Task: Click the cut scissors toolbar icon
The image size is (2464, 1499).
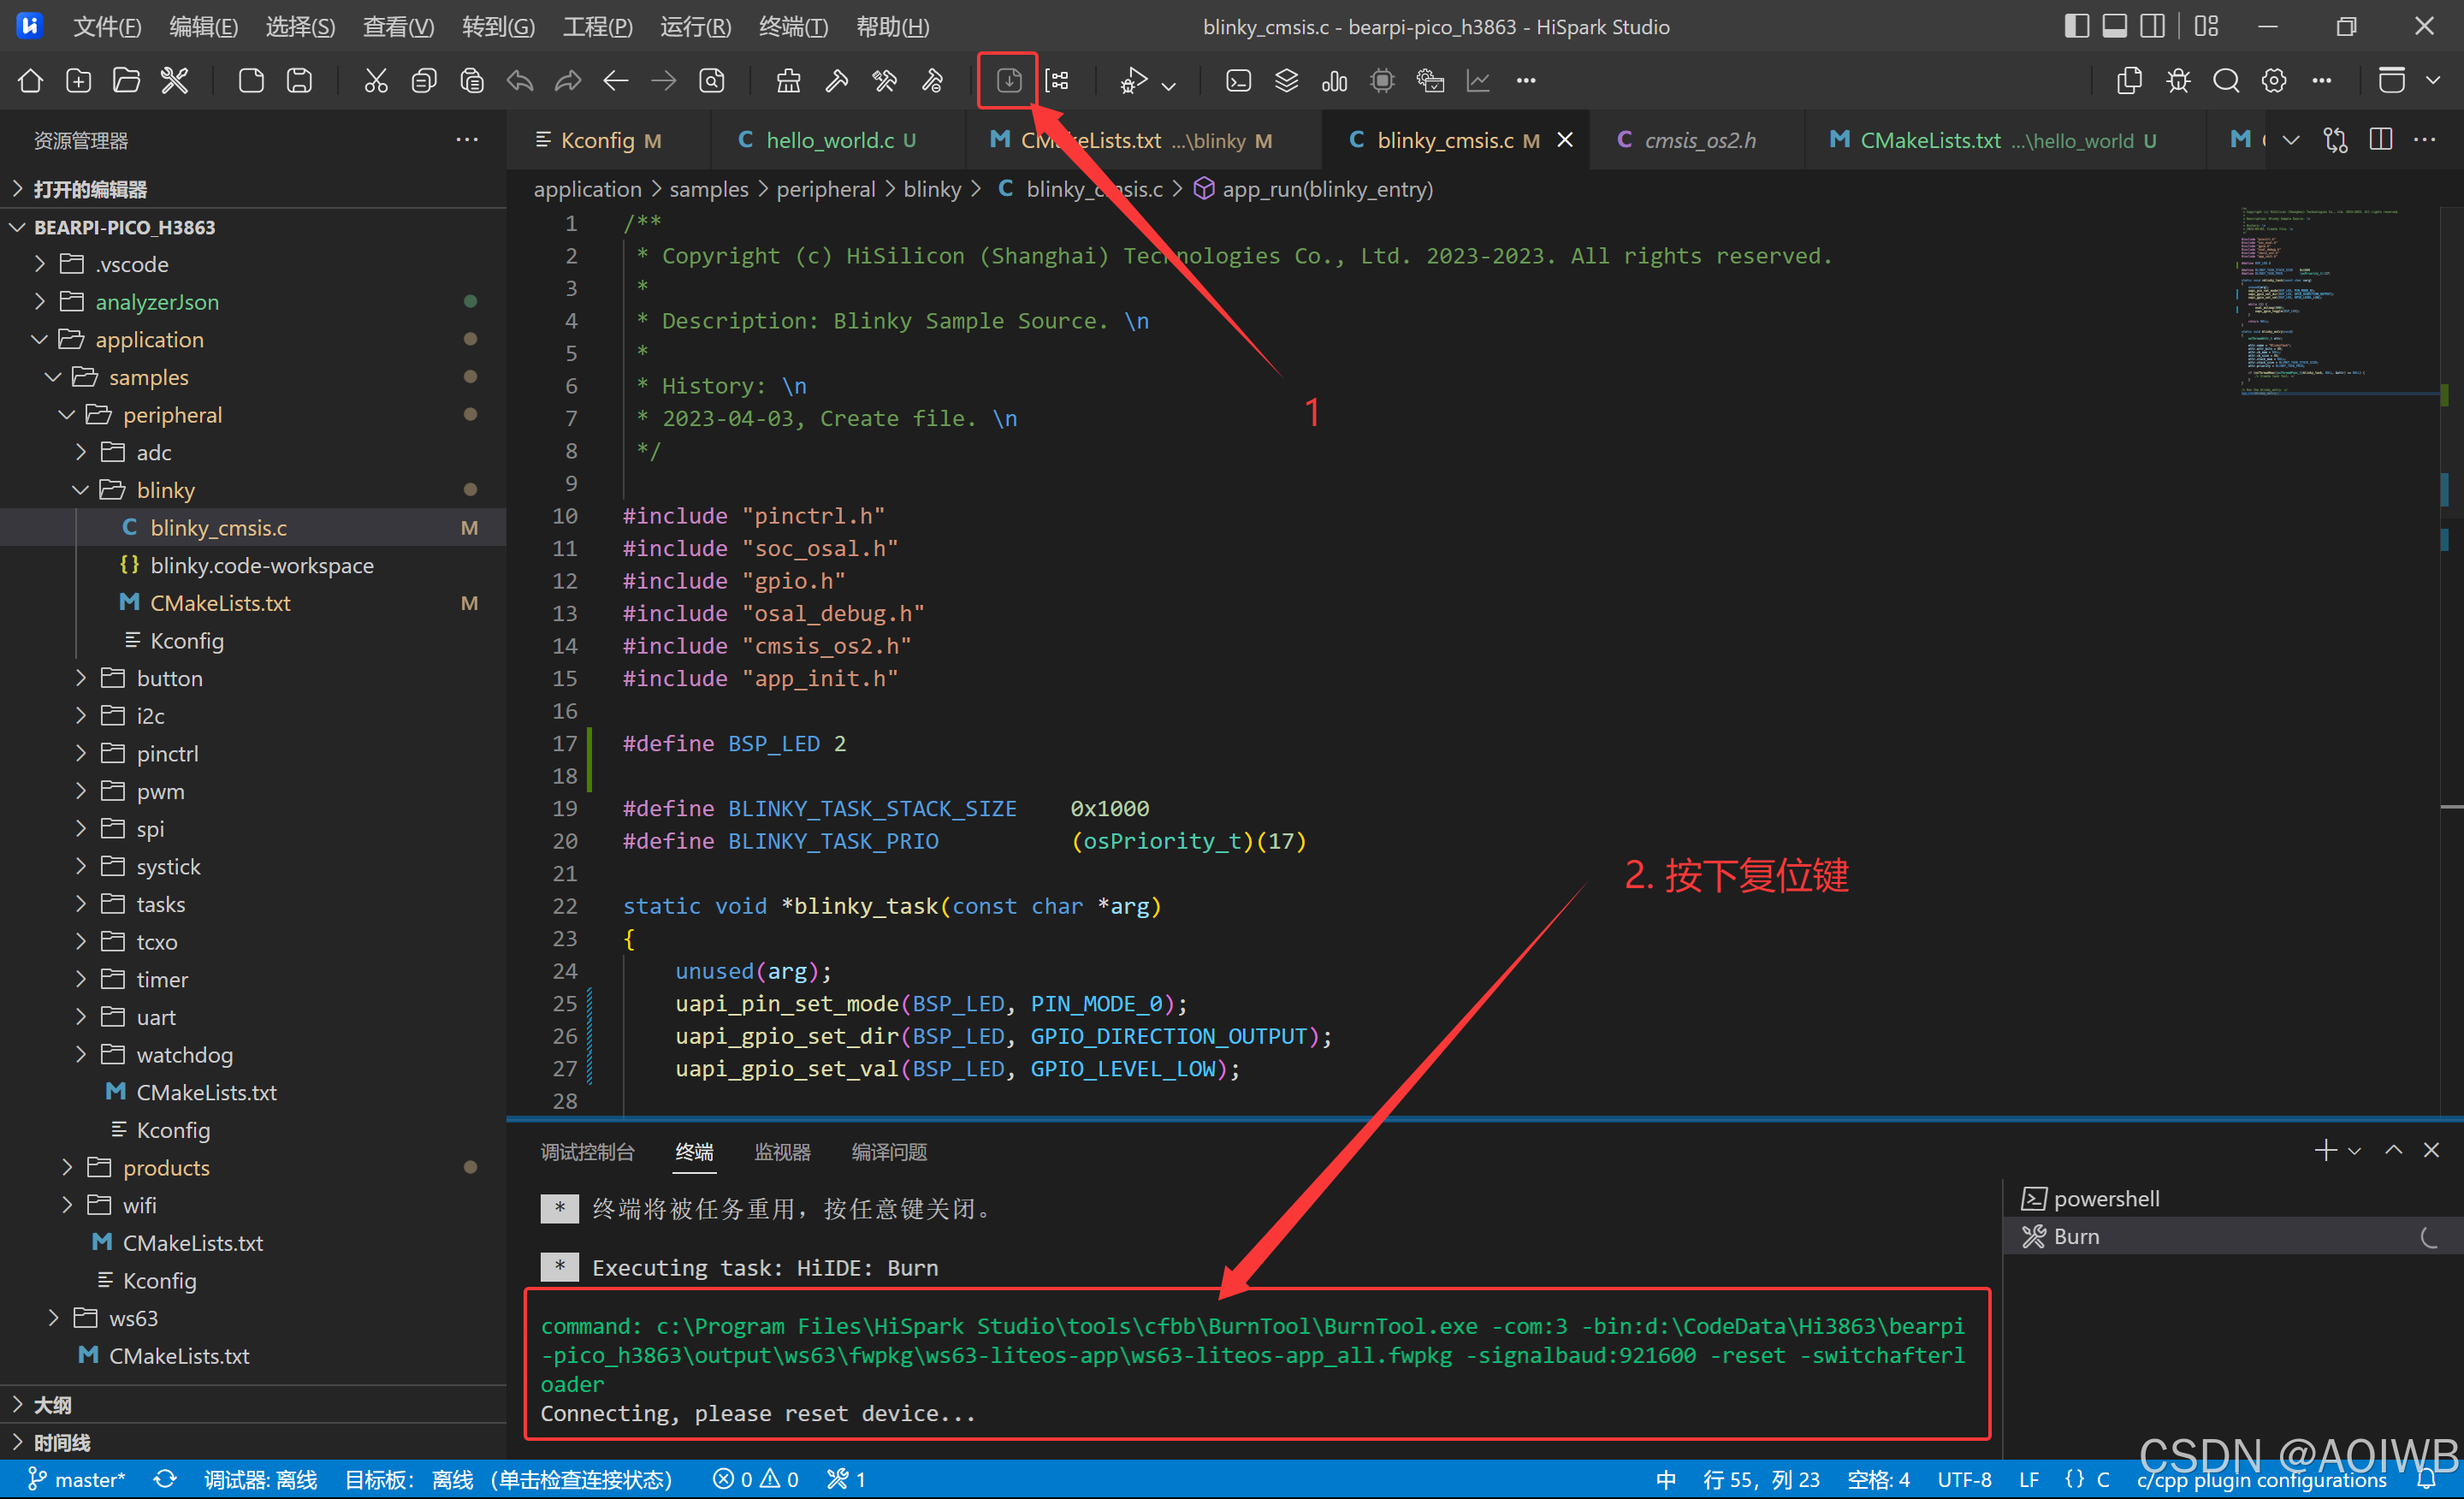Action: [x=375, y=80]
